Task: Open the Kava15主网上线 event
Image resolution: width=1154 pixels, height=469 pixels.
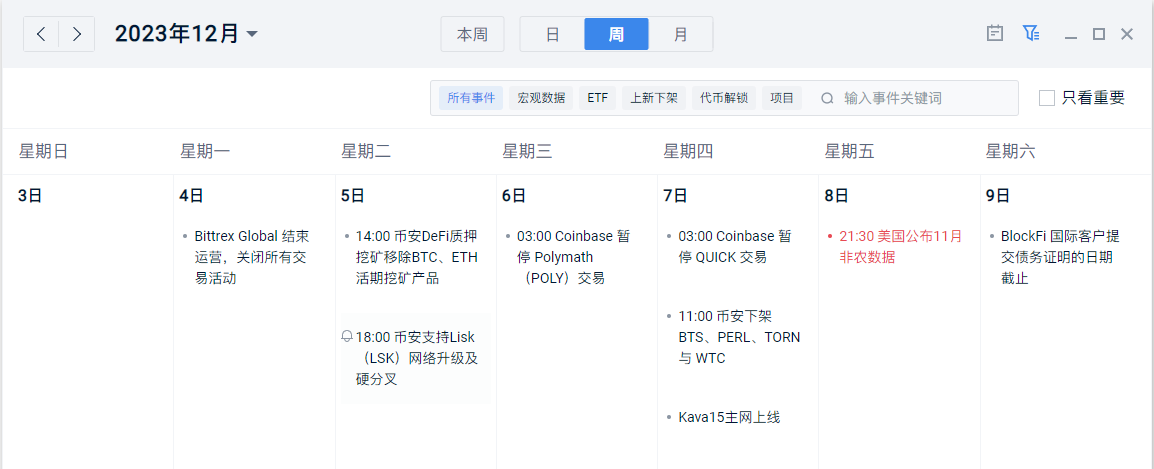Action: [729, 417]
